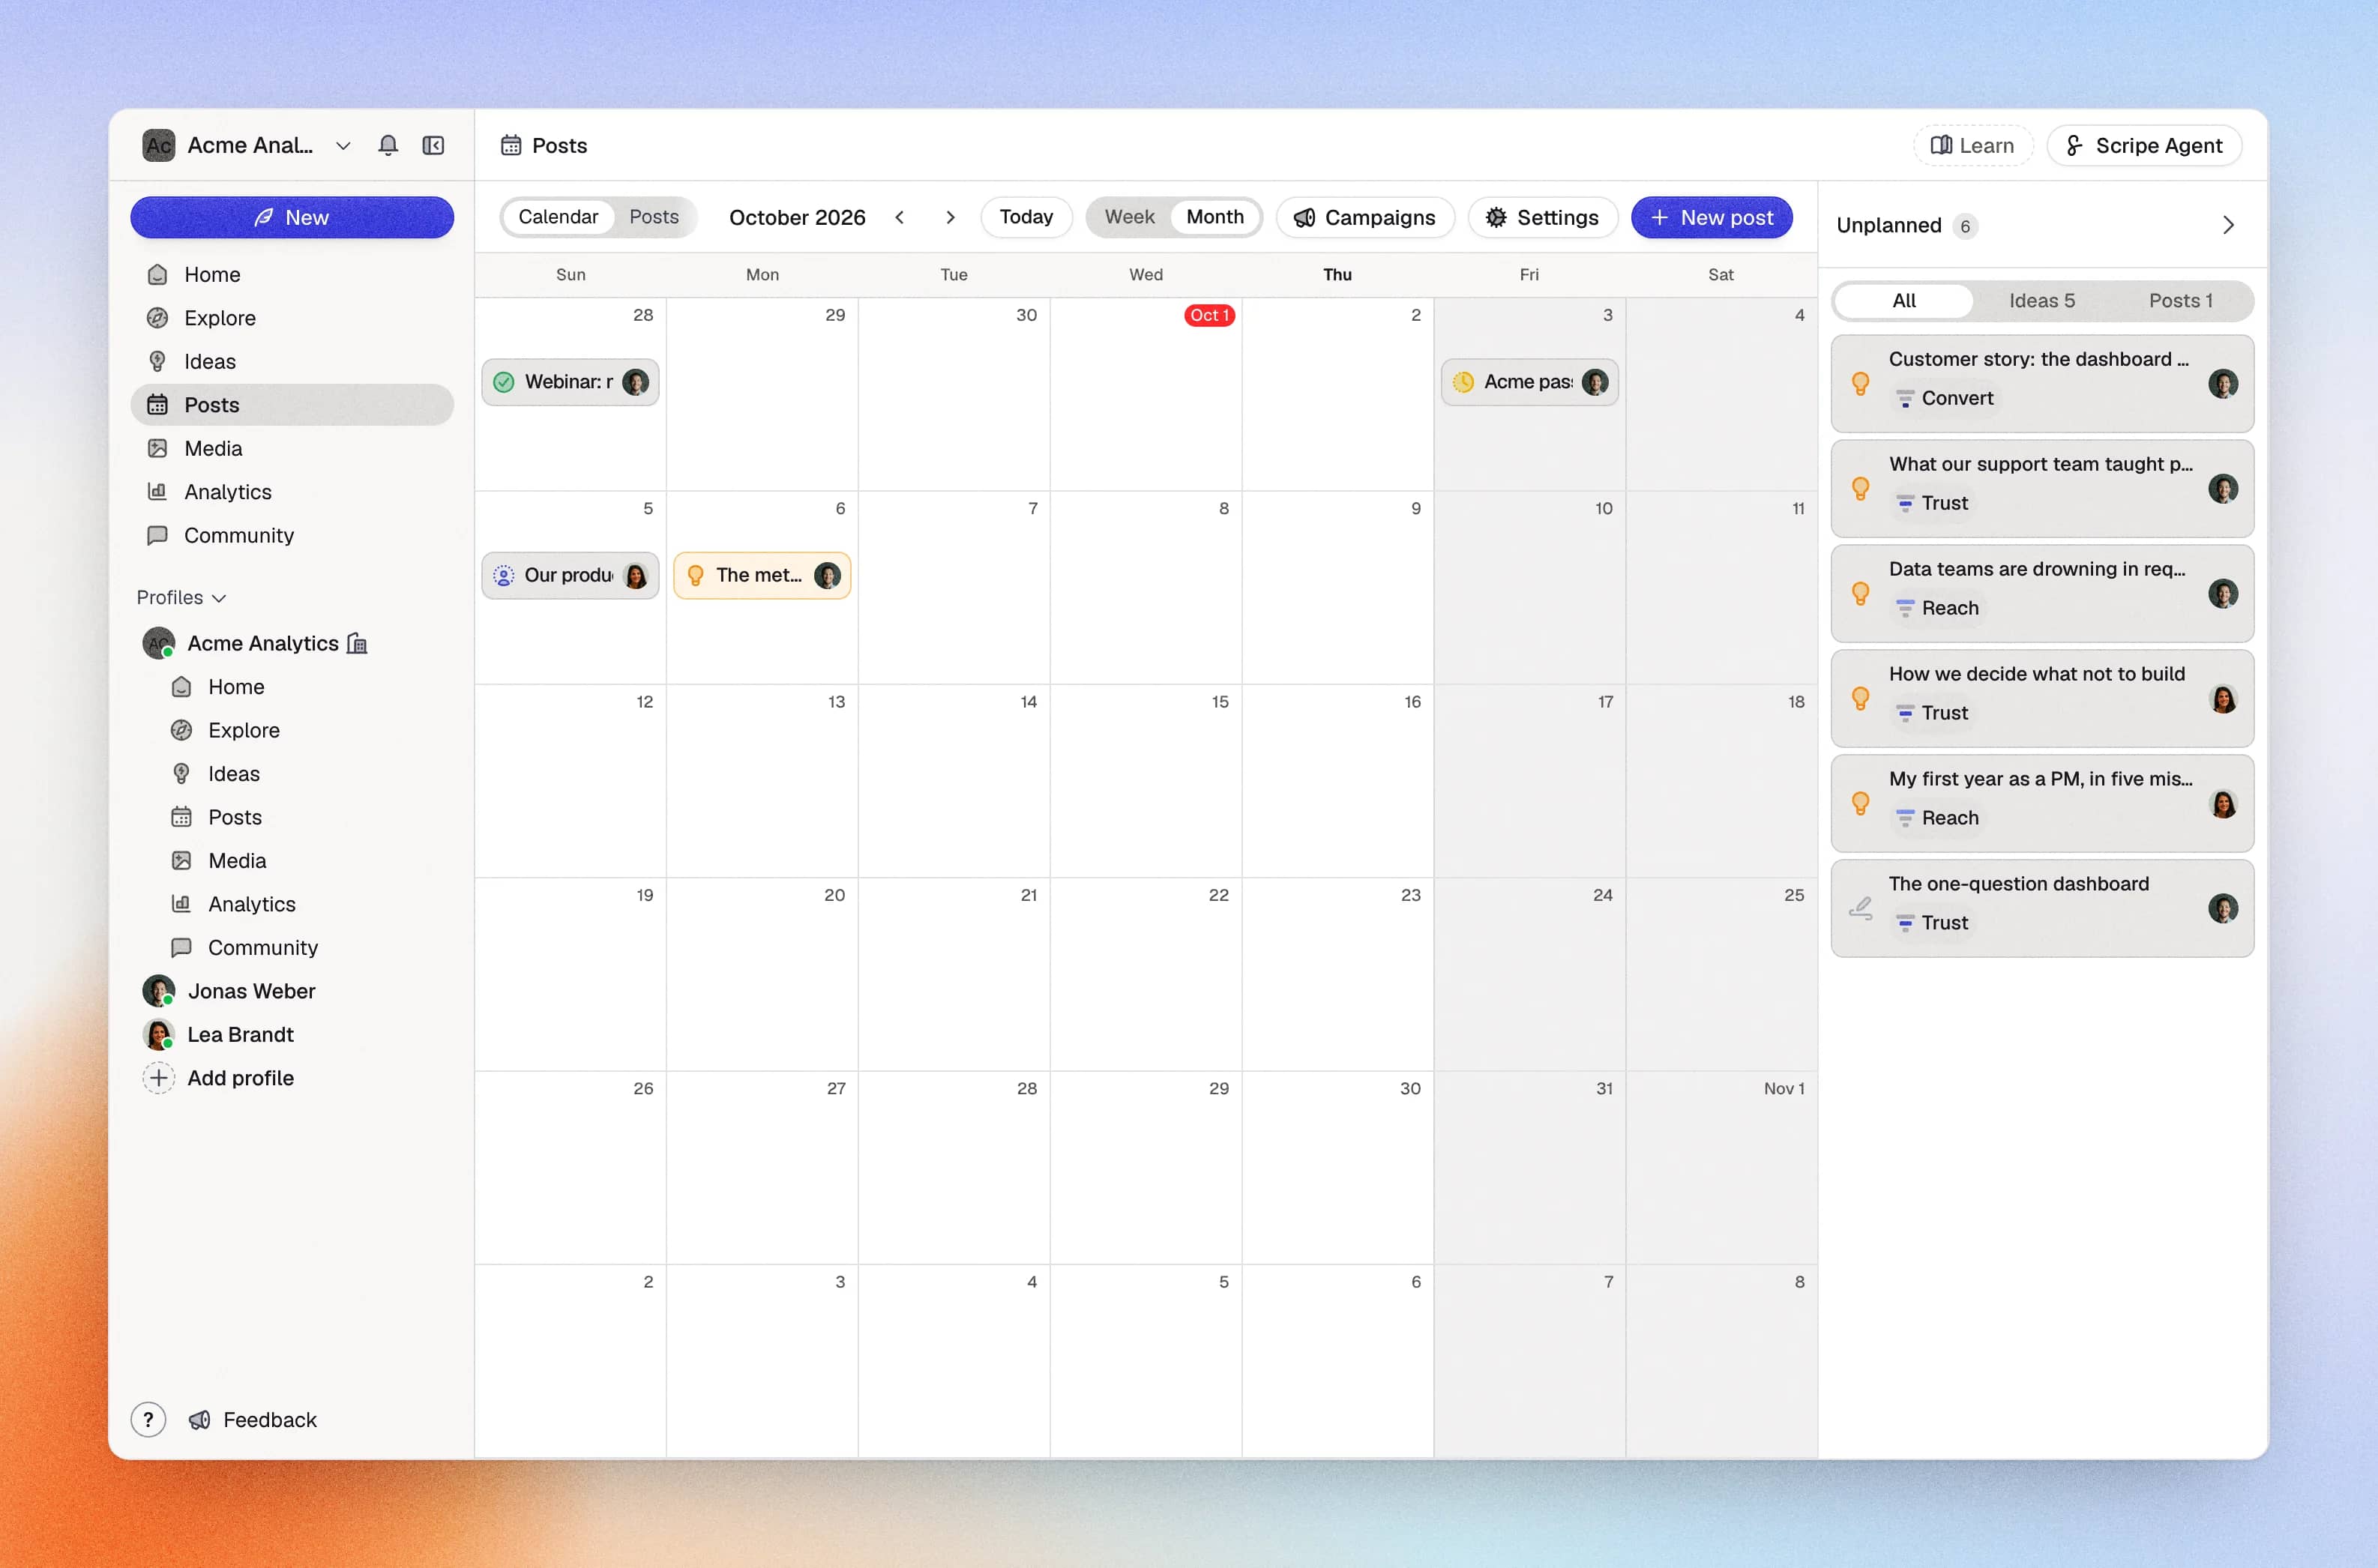Screen dimensions: 2378x1568
Task: Click the New post button
Action: (x=1711, y=217)
